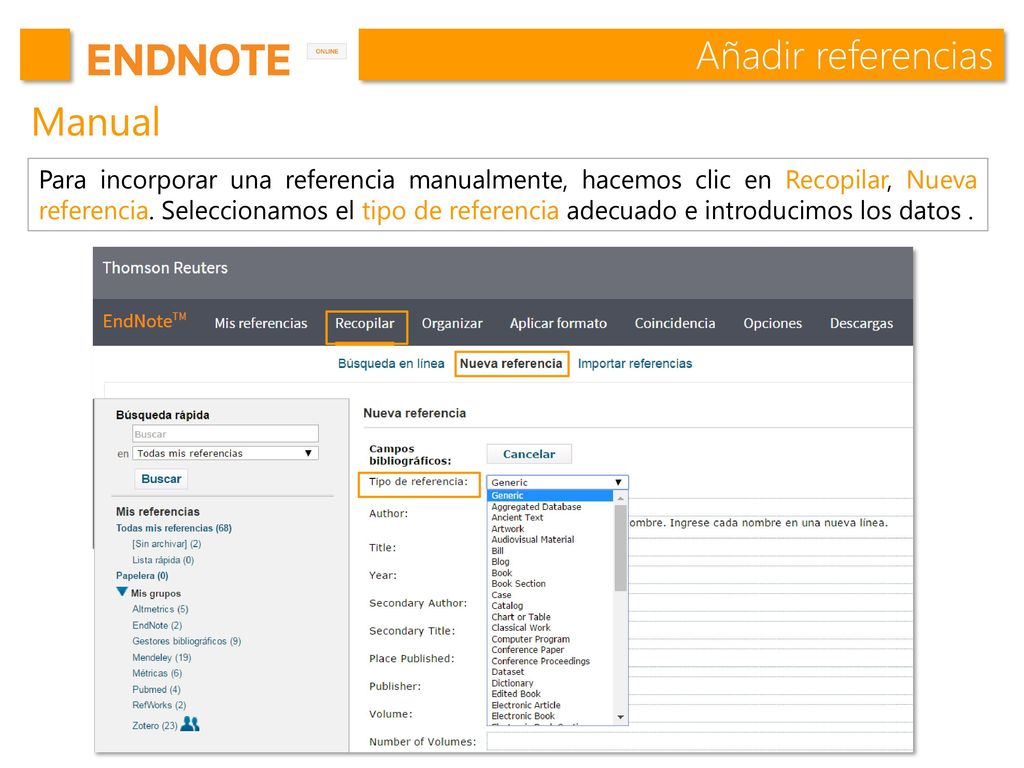This screenshot has width=1024, height=768.
Task: Open the Recopilar tab
Action: click(365, 323)
